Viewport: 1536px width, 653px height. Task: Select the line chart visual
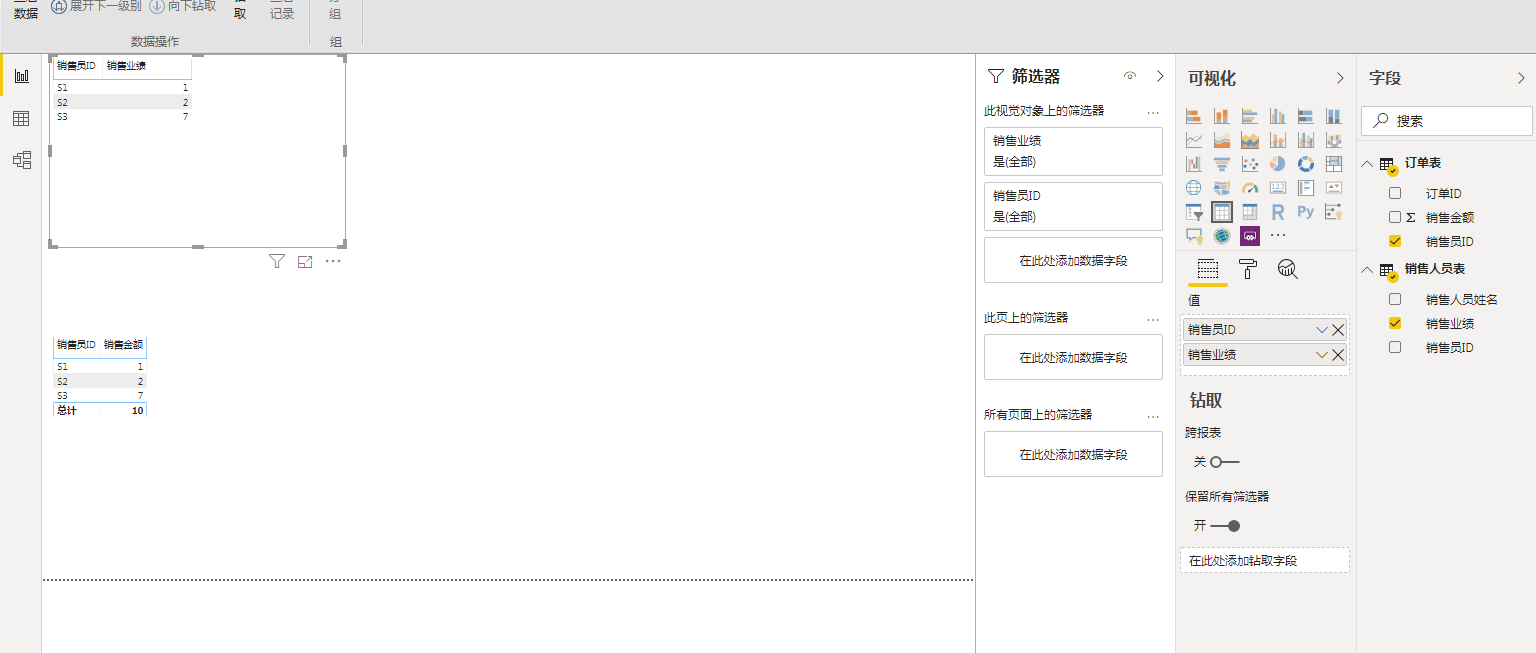coord(1193,140)
